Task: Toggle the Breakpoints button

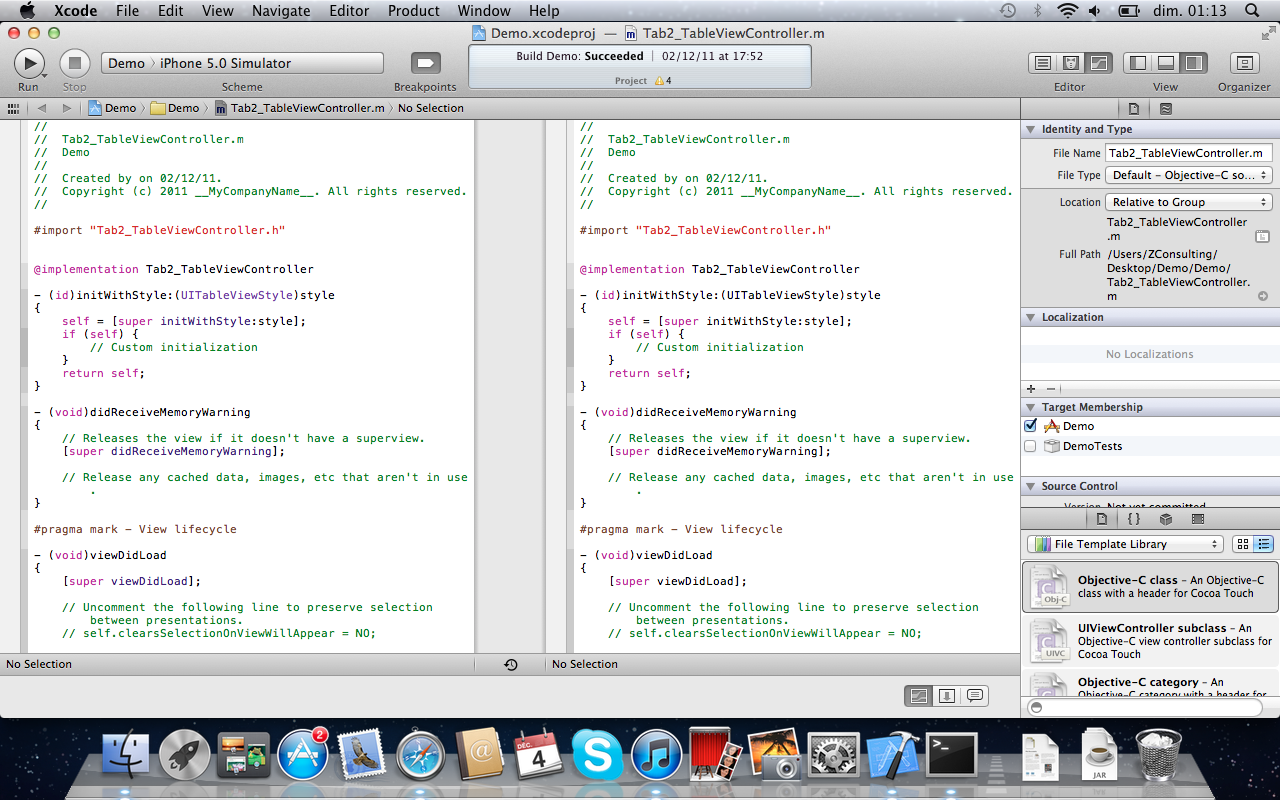Action: pyautogui.click(x=425, y=63)
